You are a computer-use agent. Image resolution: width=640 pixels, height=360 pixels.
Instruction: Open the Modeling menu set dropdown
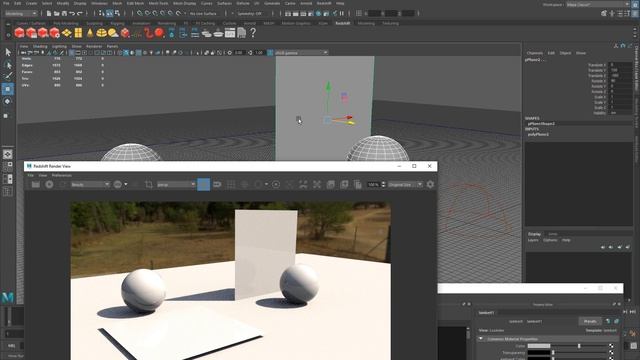point(20,13)
